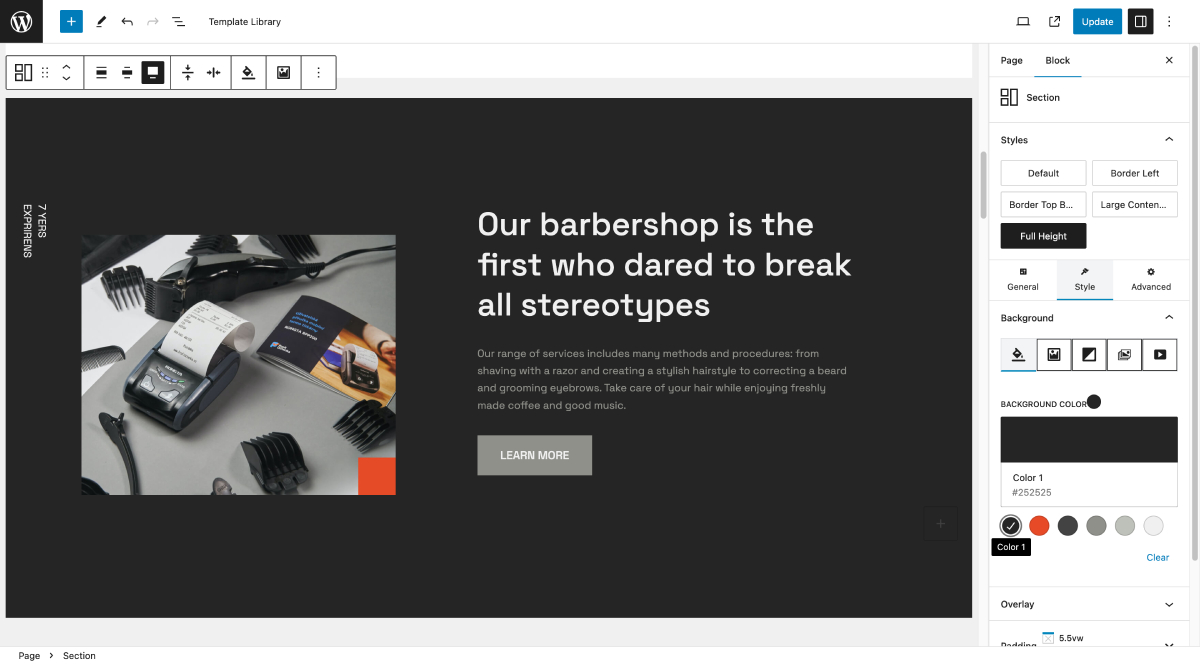The image size is (1200, 664).
Task: Toggle the active bottom vertical alignment
Action: [153, 72]
